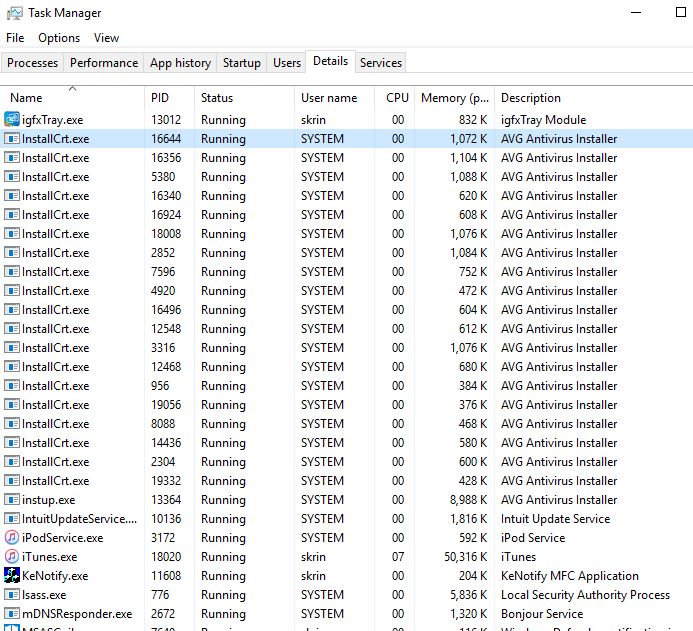Click the KeNotify.exe process icon

coord(11,575)
